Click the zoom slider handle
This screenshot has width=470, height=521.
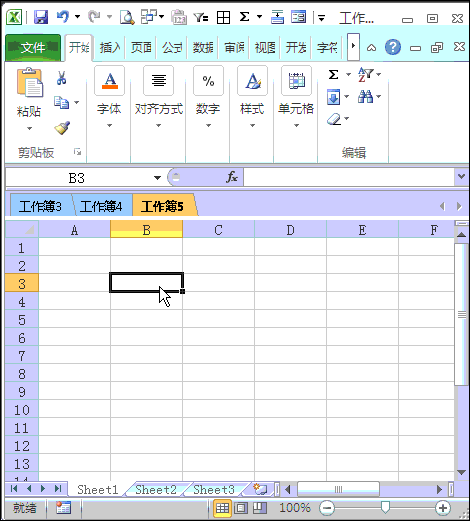pos(385,508)
